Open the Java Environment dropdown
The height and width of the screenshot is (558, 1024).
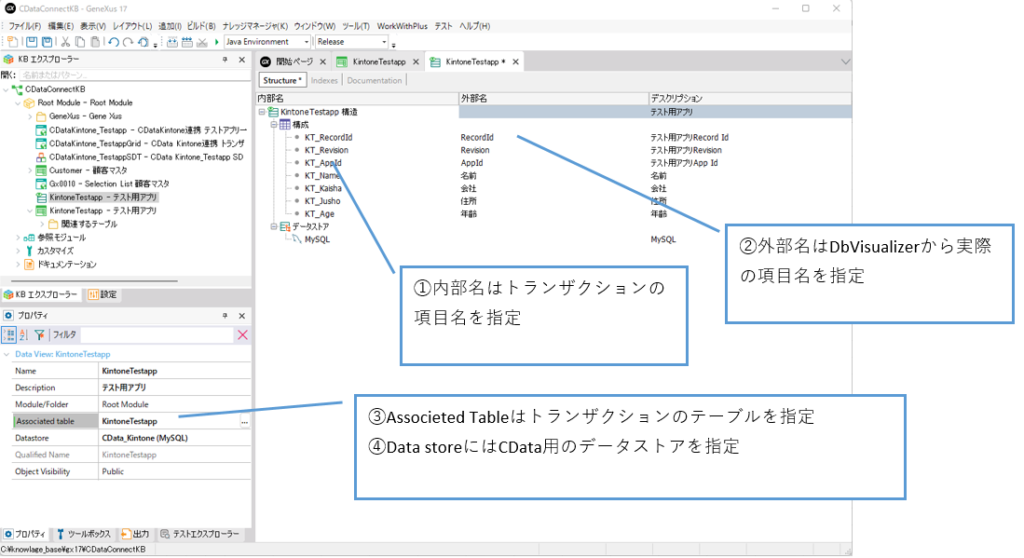tap(306, 42)
